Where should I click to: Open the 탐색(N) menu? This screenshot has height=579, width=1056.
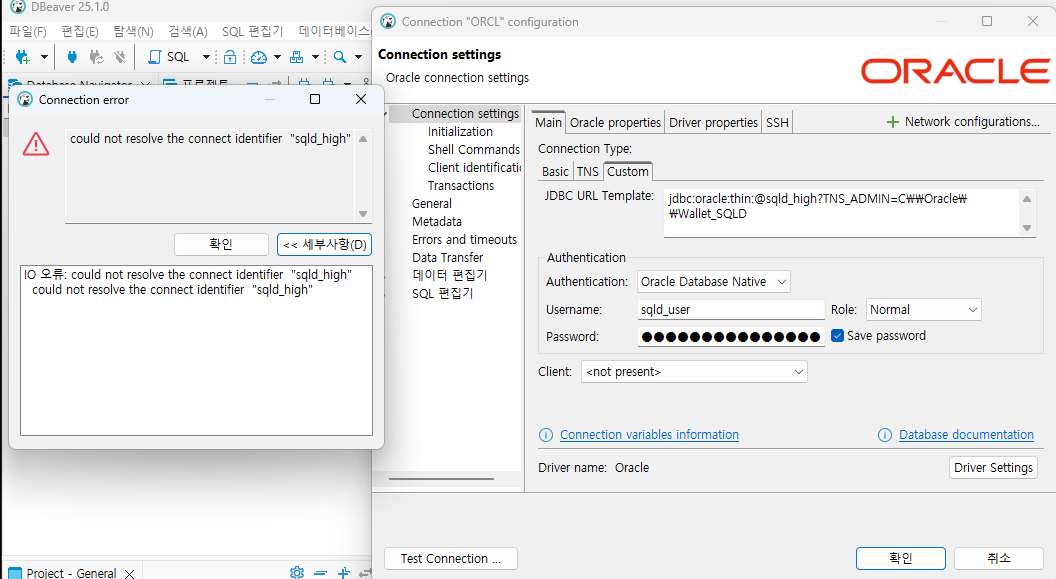tap(133, 32)
